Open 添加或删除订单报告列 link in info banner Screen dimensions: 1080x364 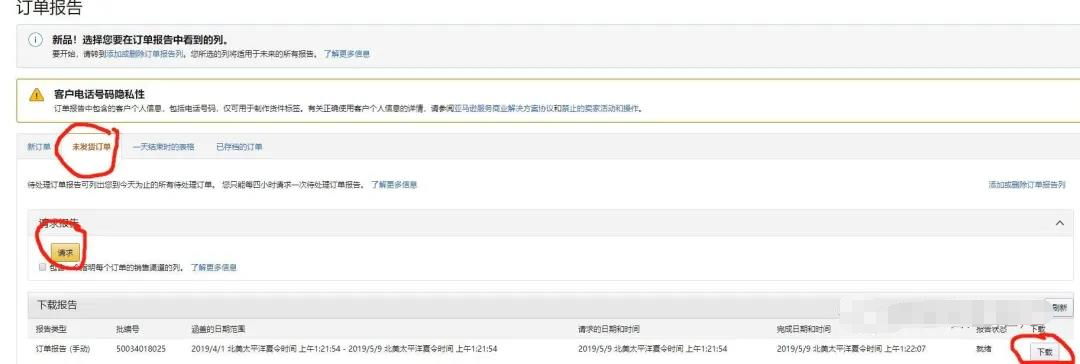click(145, 54)
